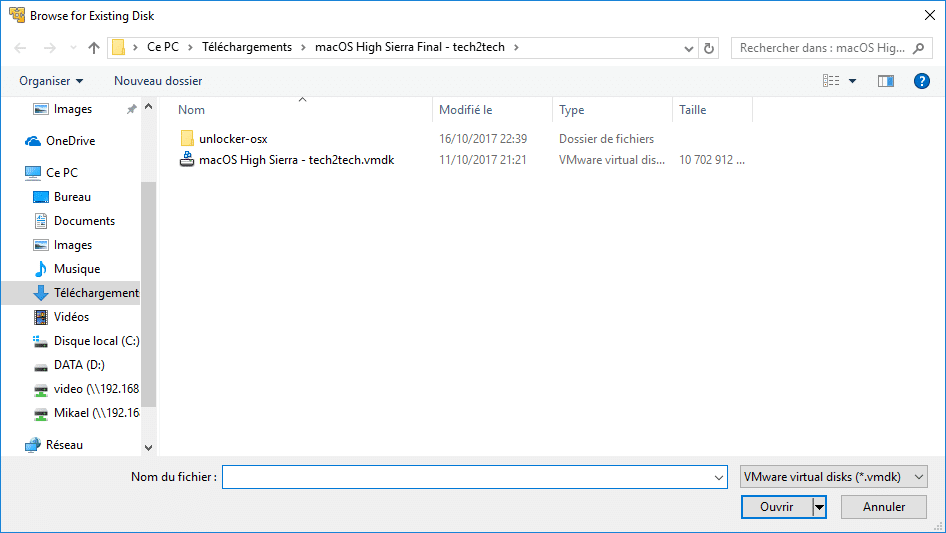This screenshot has width=946, height=533.
Task: Open the VMware virtual disks filter dropdown
Action: click(x=834, y=477)
